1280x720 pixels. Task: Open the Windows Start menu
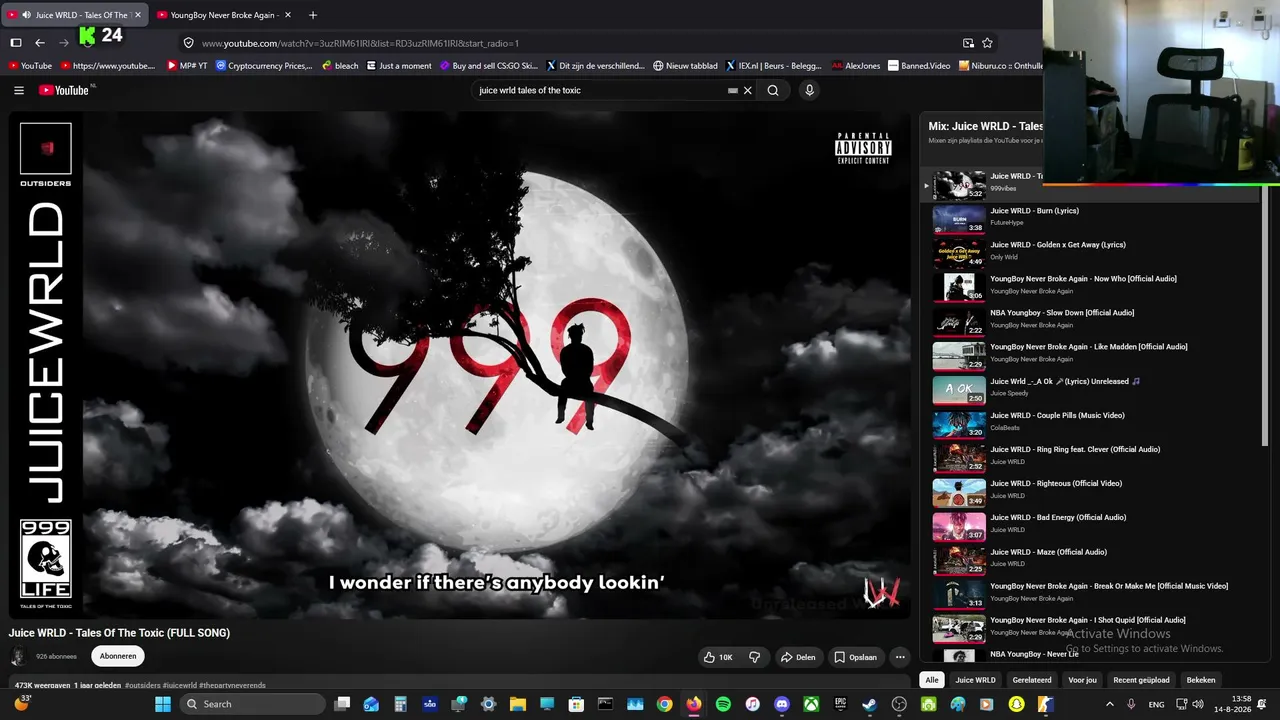click(163, 704)
